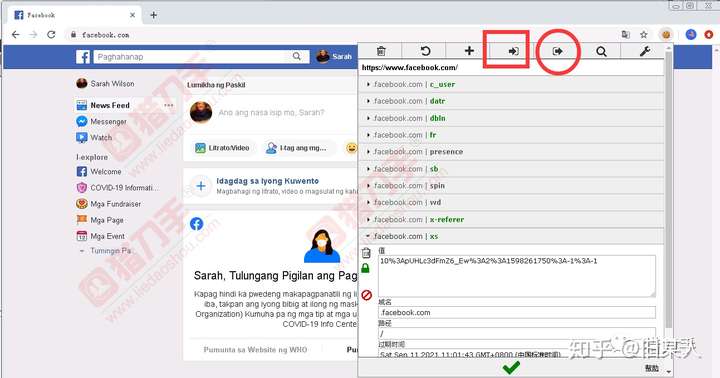
Task: Open Mga Fundraiser sidebar item
Action: click(x=109, y=203)
